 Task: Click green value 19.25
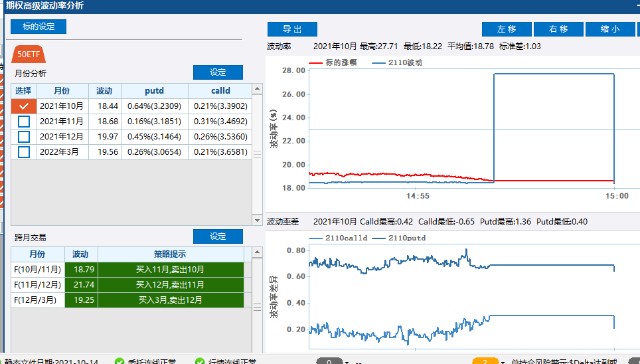click(81, 300)
